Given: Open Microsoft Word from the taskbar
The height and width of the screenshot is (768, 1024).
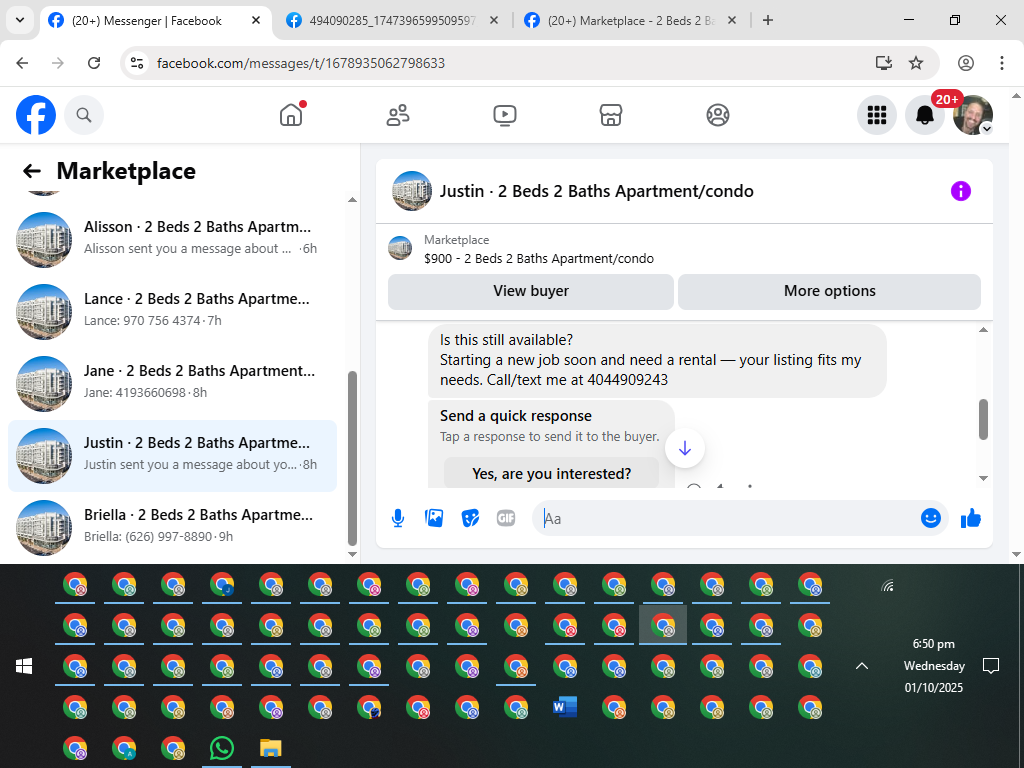Looking at the screenshot, I should tap(565, 707).
